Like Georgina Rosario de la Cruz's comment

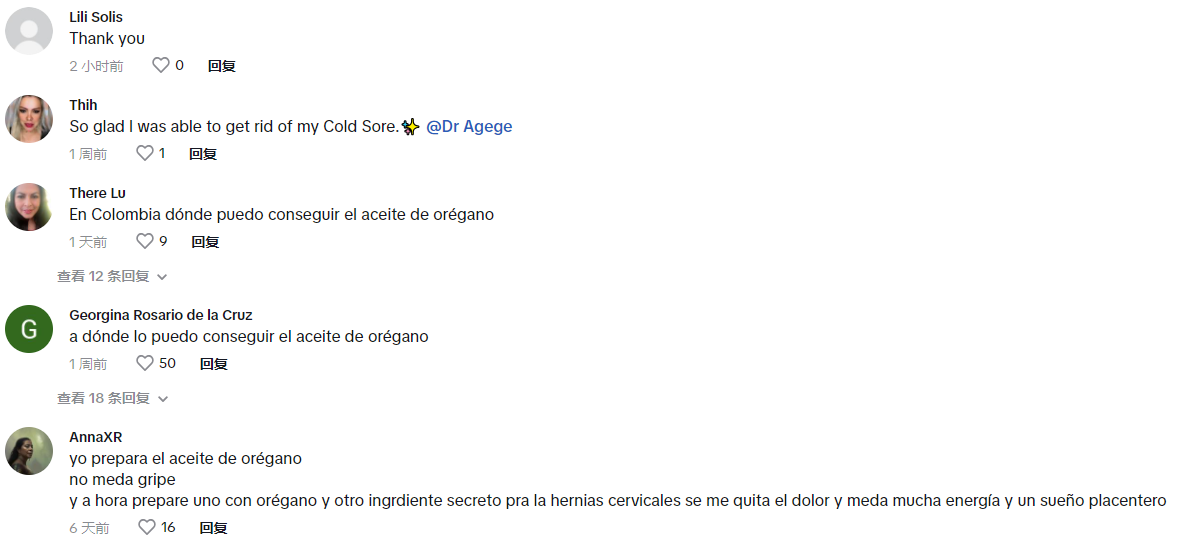145,364
